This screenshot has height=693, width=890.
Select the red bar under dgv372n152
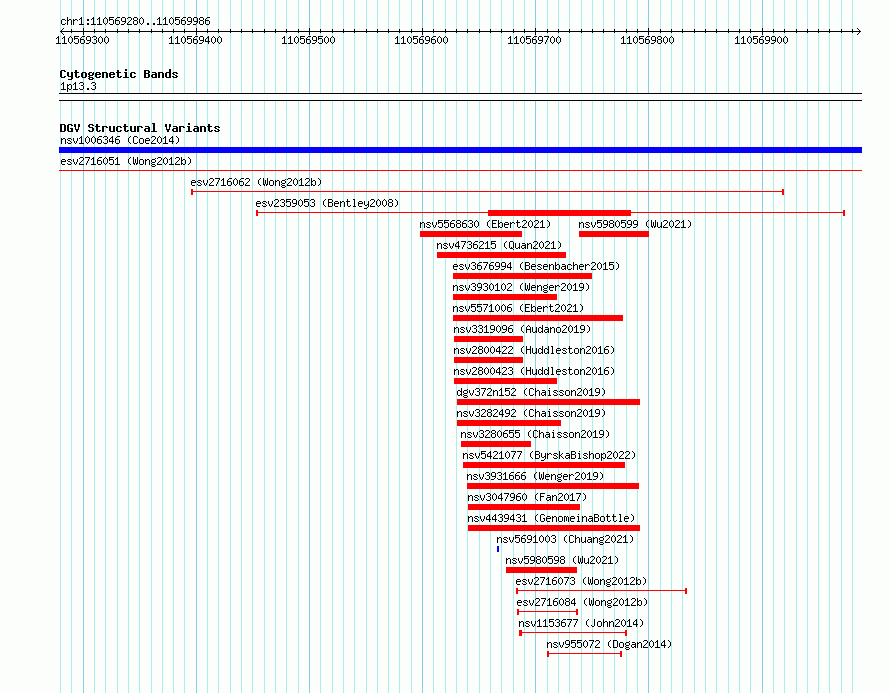[548, 402]
